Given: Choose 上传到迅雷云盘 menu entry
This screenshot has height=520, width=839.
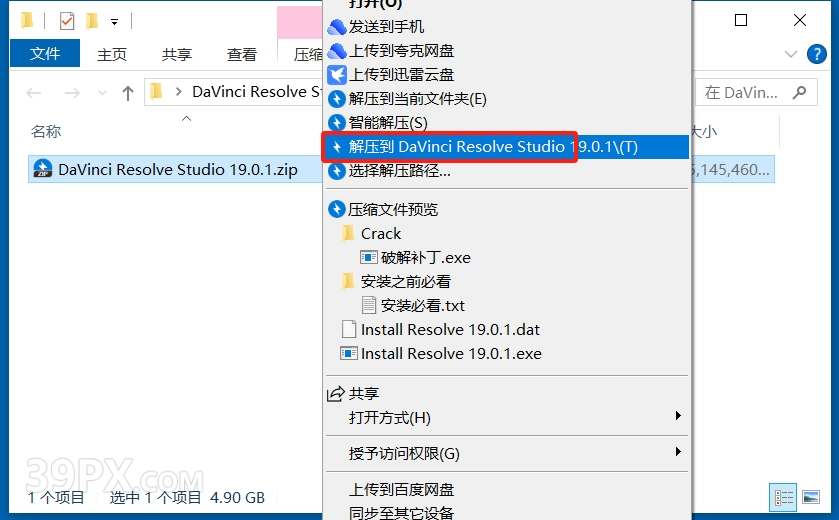Looking at the screenshot, I should [401, 75].
